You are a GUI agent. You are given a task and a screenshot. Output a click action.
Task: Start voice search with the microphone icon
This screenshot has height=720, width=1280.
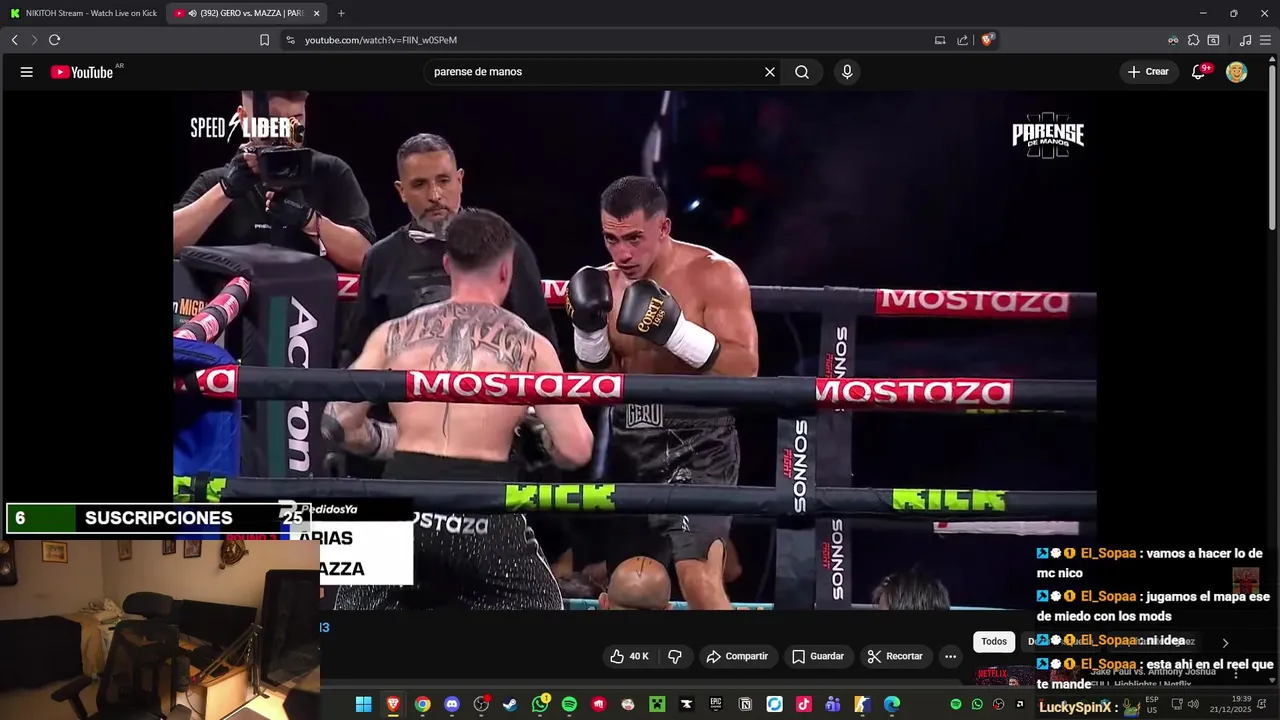[x=847, y=72]
